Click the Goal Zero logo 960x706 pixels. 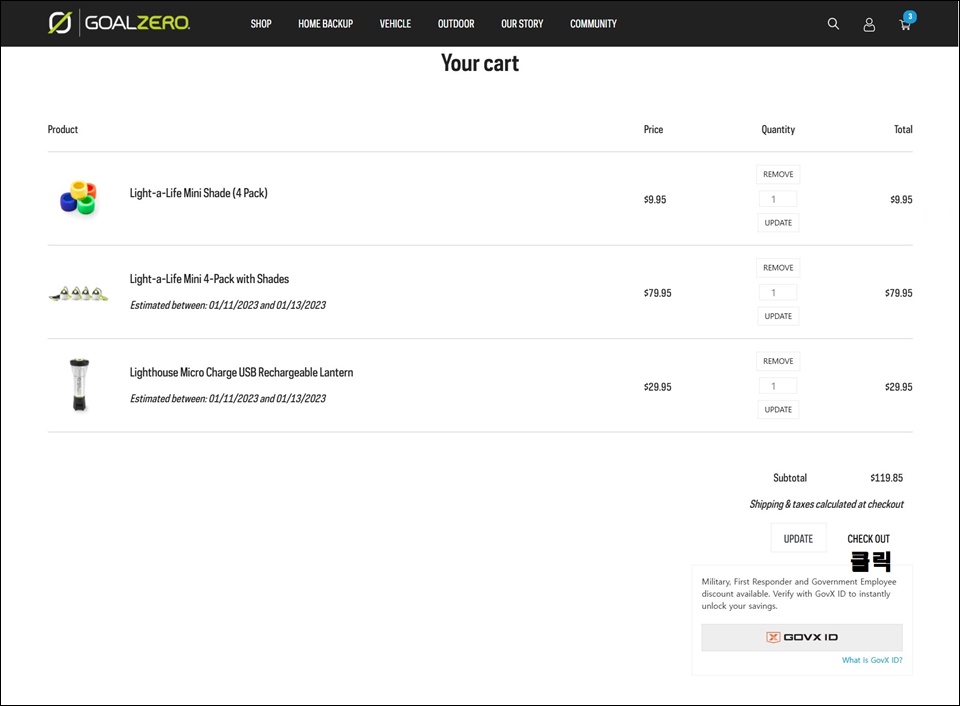tap(119, 23)
